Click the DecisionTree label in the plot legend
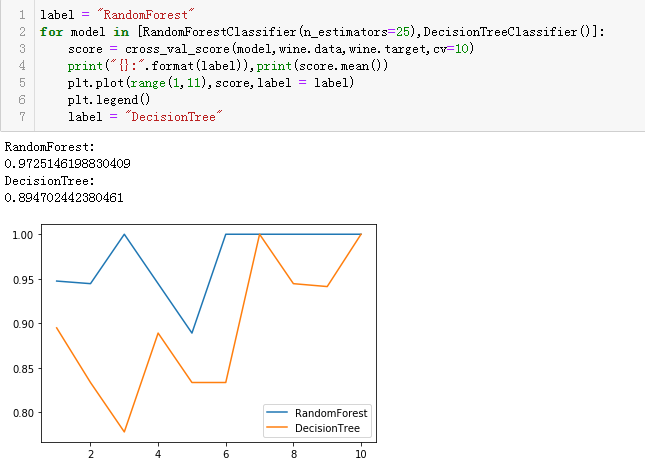The width and height of the screenshot is (645, 468). point(328,427)
